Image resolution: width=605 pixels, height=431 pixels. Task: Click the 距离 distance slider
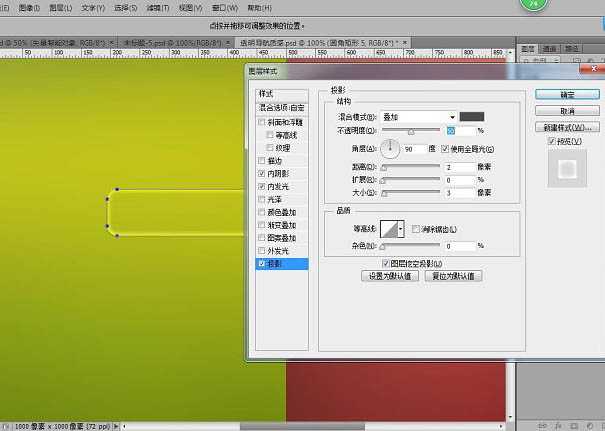411,167
